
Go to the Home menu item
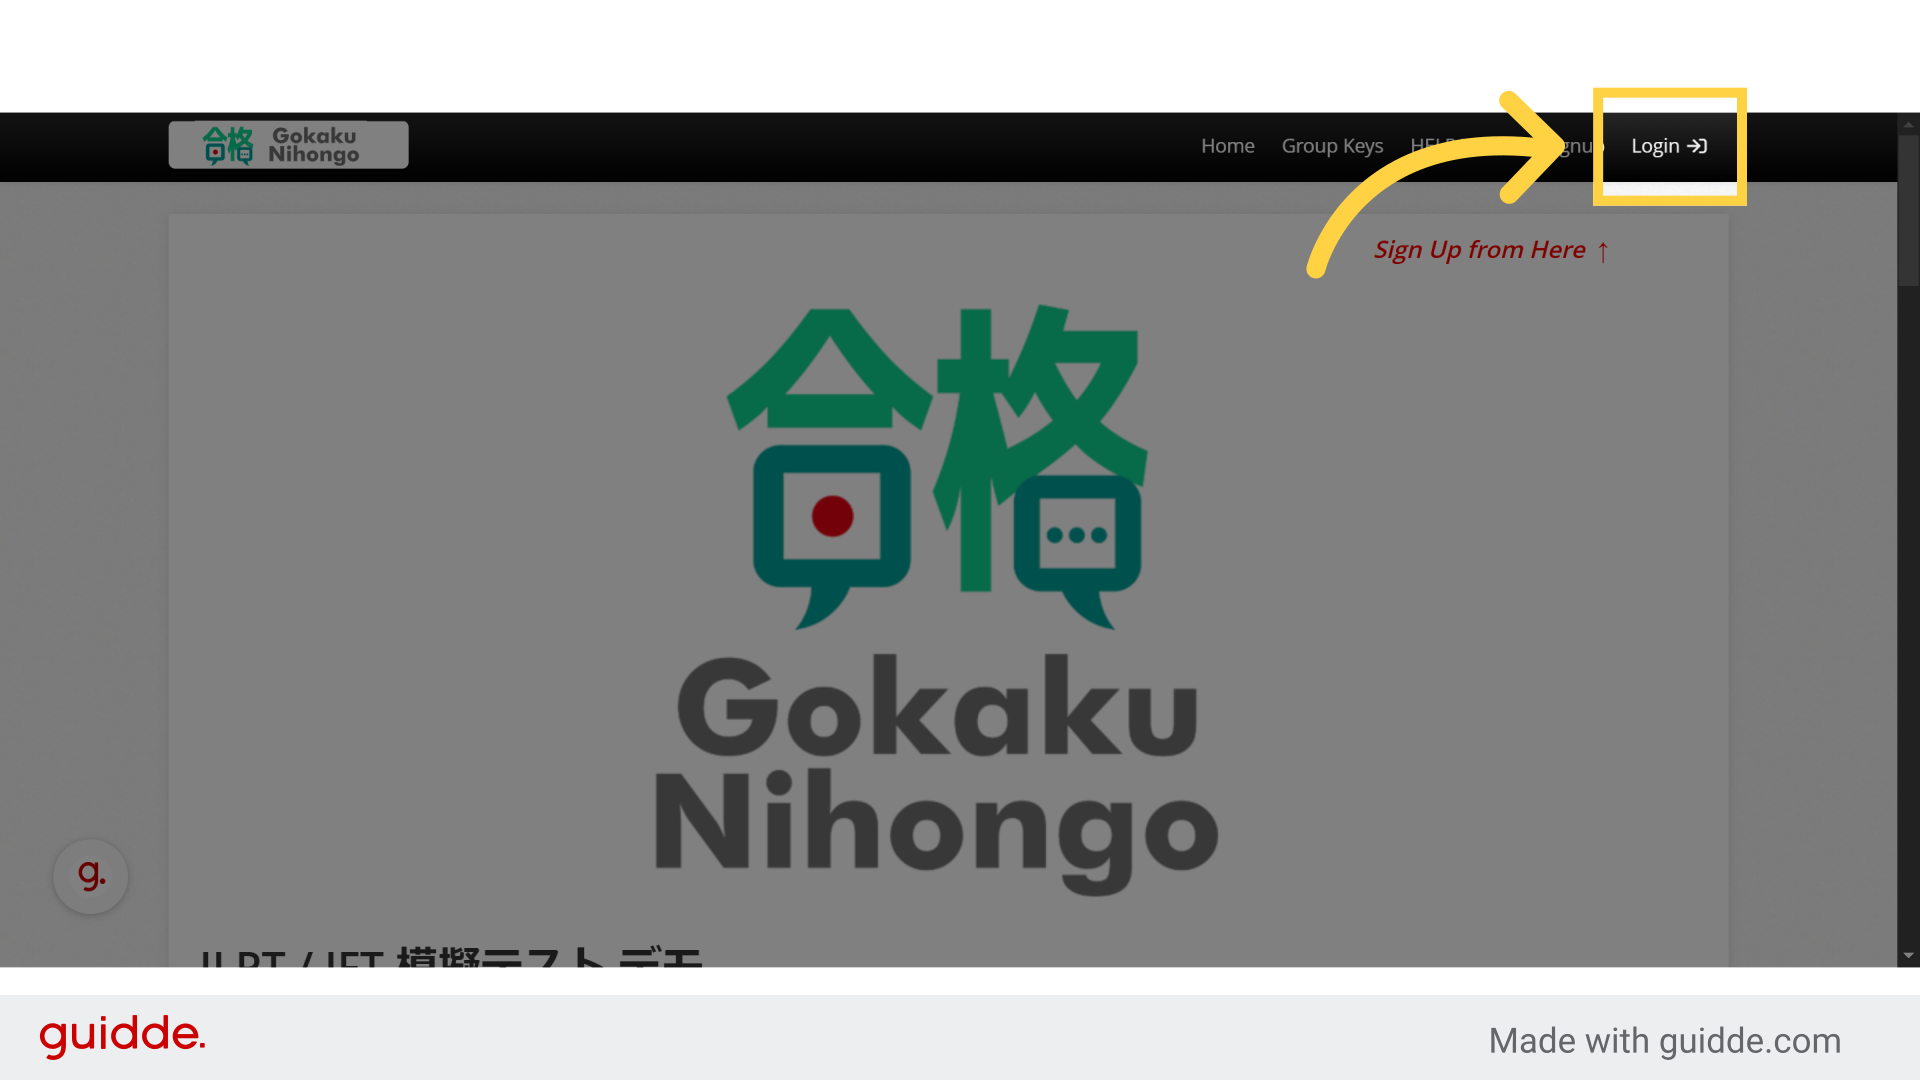pos(1227,146)
